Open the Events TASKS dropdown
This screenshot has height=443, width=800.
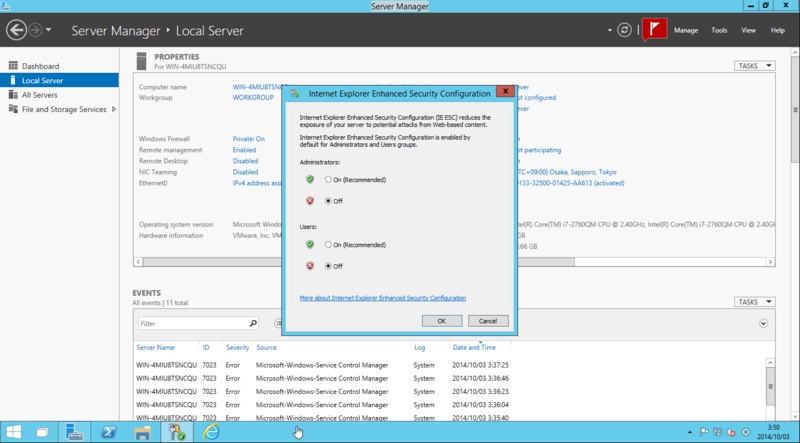pyautogui.click(x=755, y=302)
